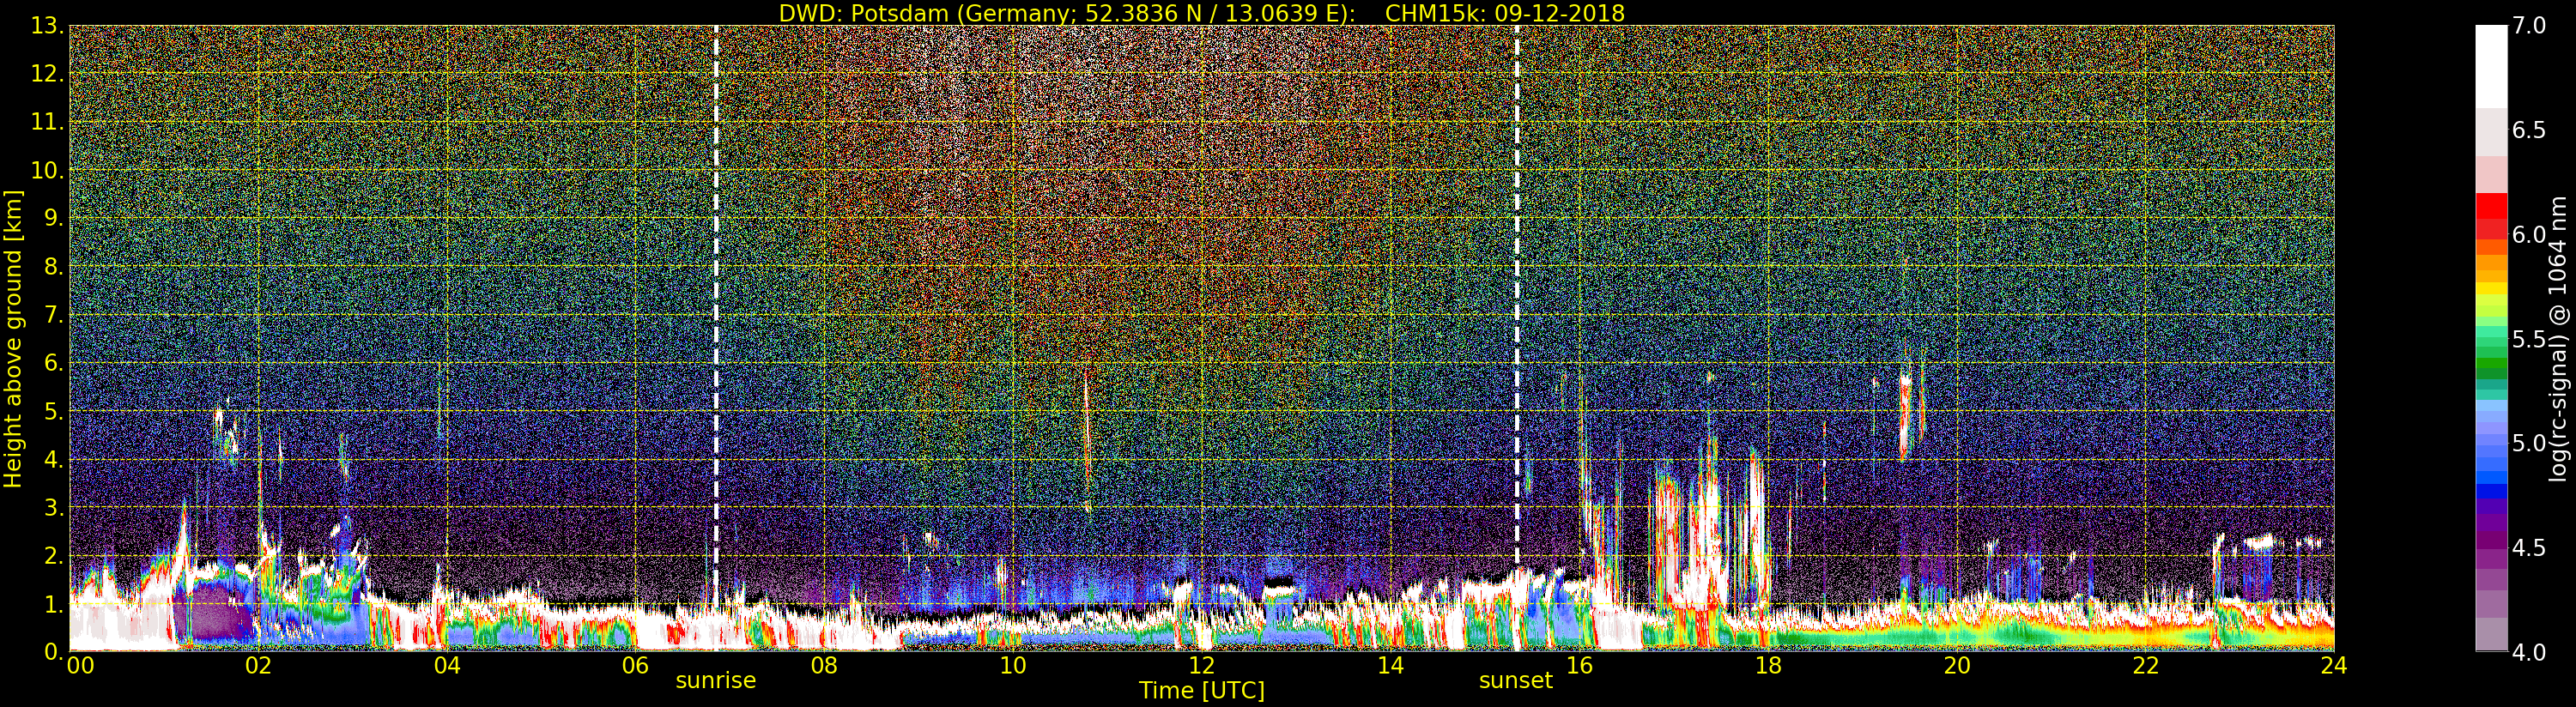Click the '7.' height tick label
2576x707 pixels.
53,315
